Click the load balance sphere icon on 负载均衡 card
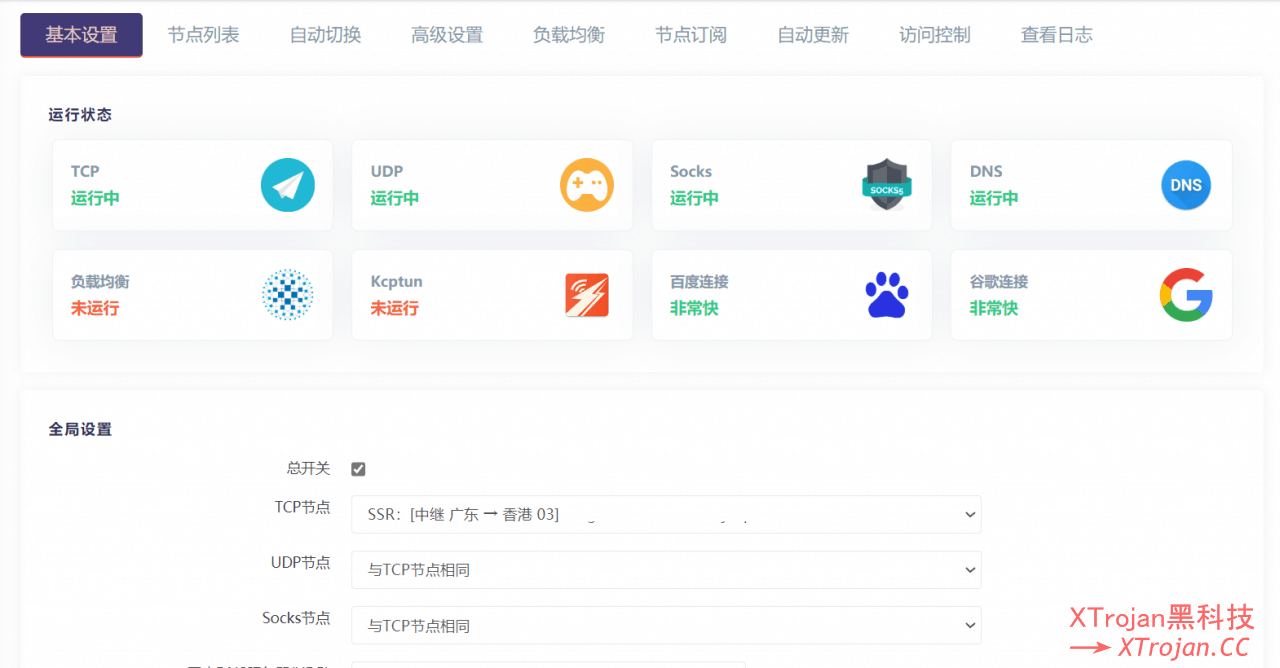Viewport: 1280px width, 668px height. coord(288,295)
